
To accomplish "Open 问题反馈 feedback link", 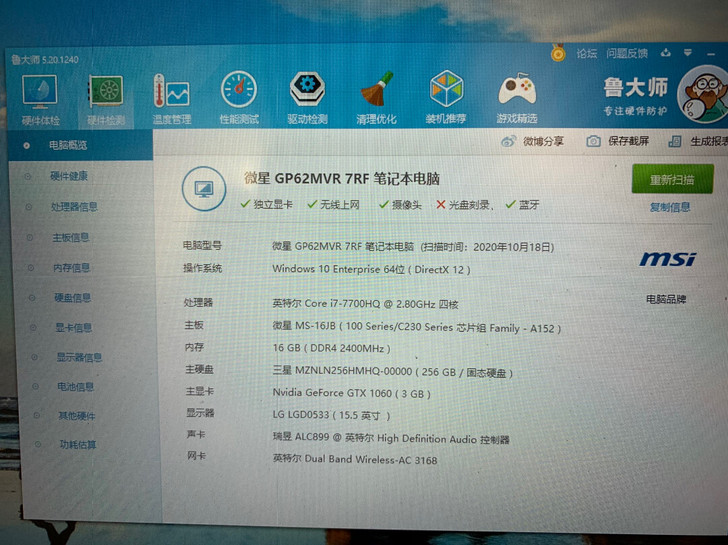I will (x=627, y=53).
